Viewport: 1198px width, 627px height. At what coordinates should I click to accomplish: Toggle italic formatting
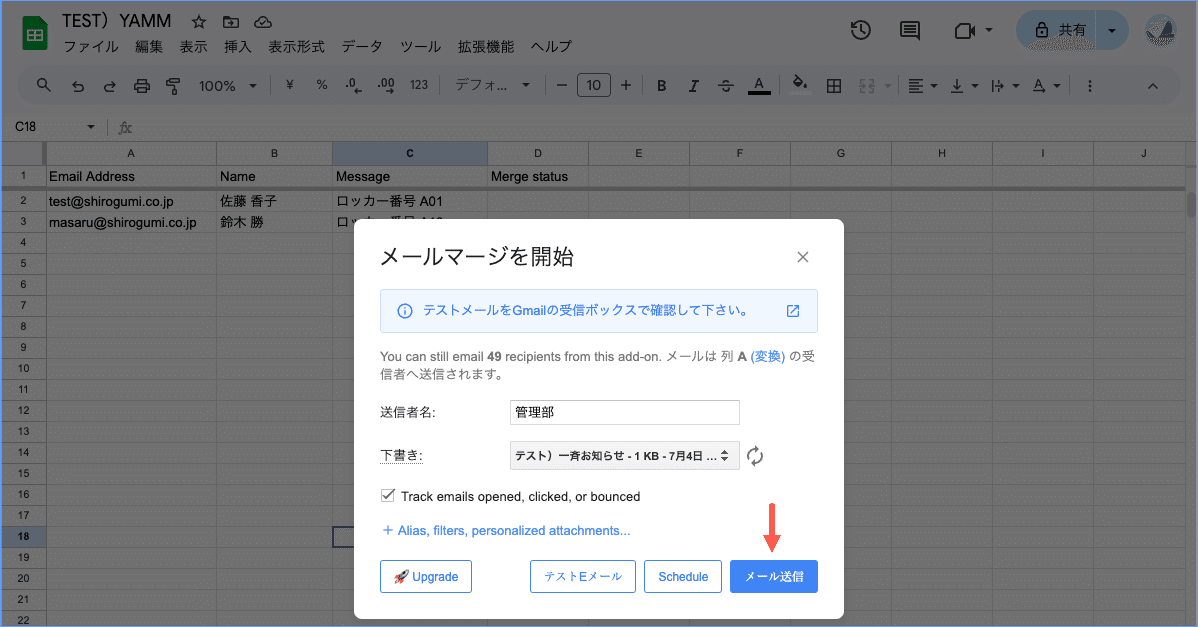[x=693, y=86]
